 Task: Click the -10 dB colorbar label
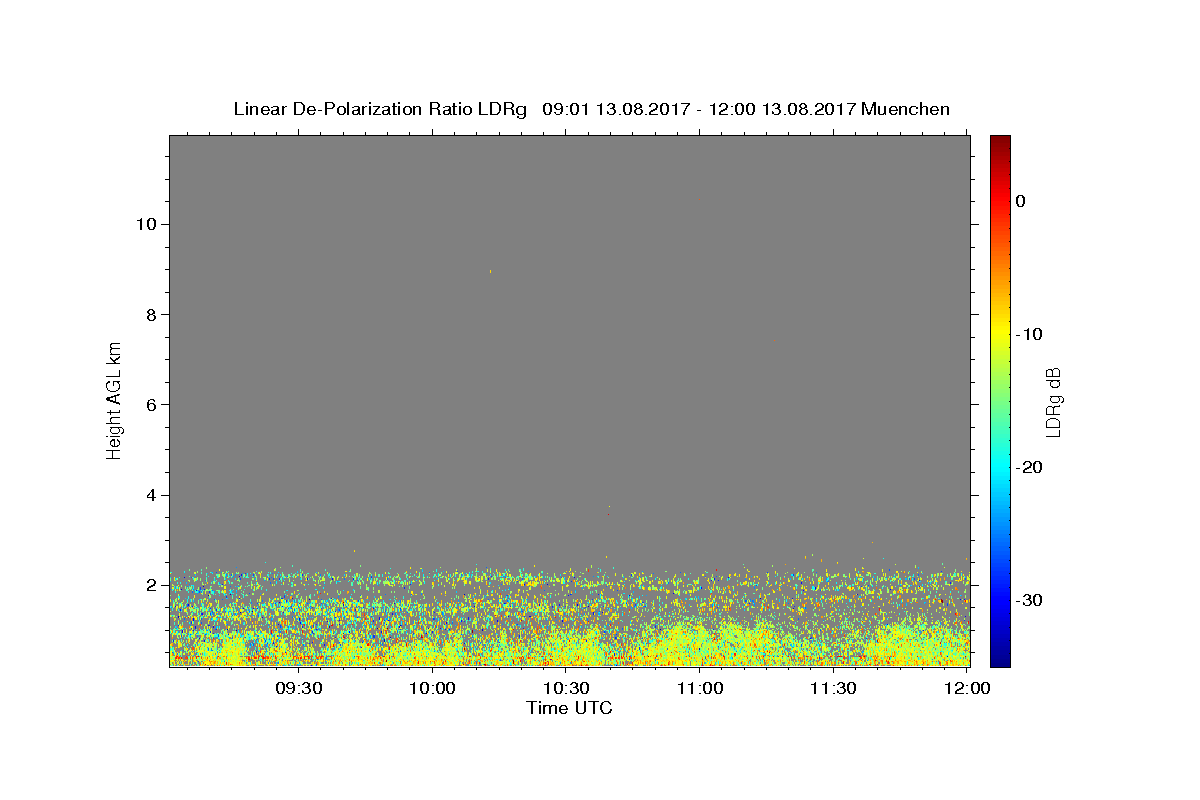pyautogui.click(x=1029, y=334)
